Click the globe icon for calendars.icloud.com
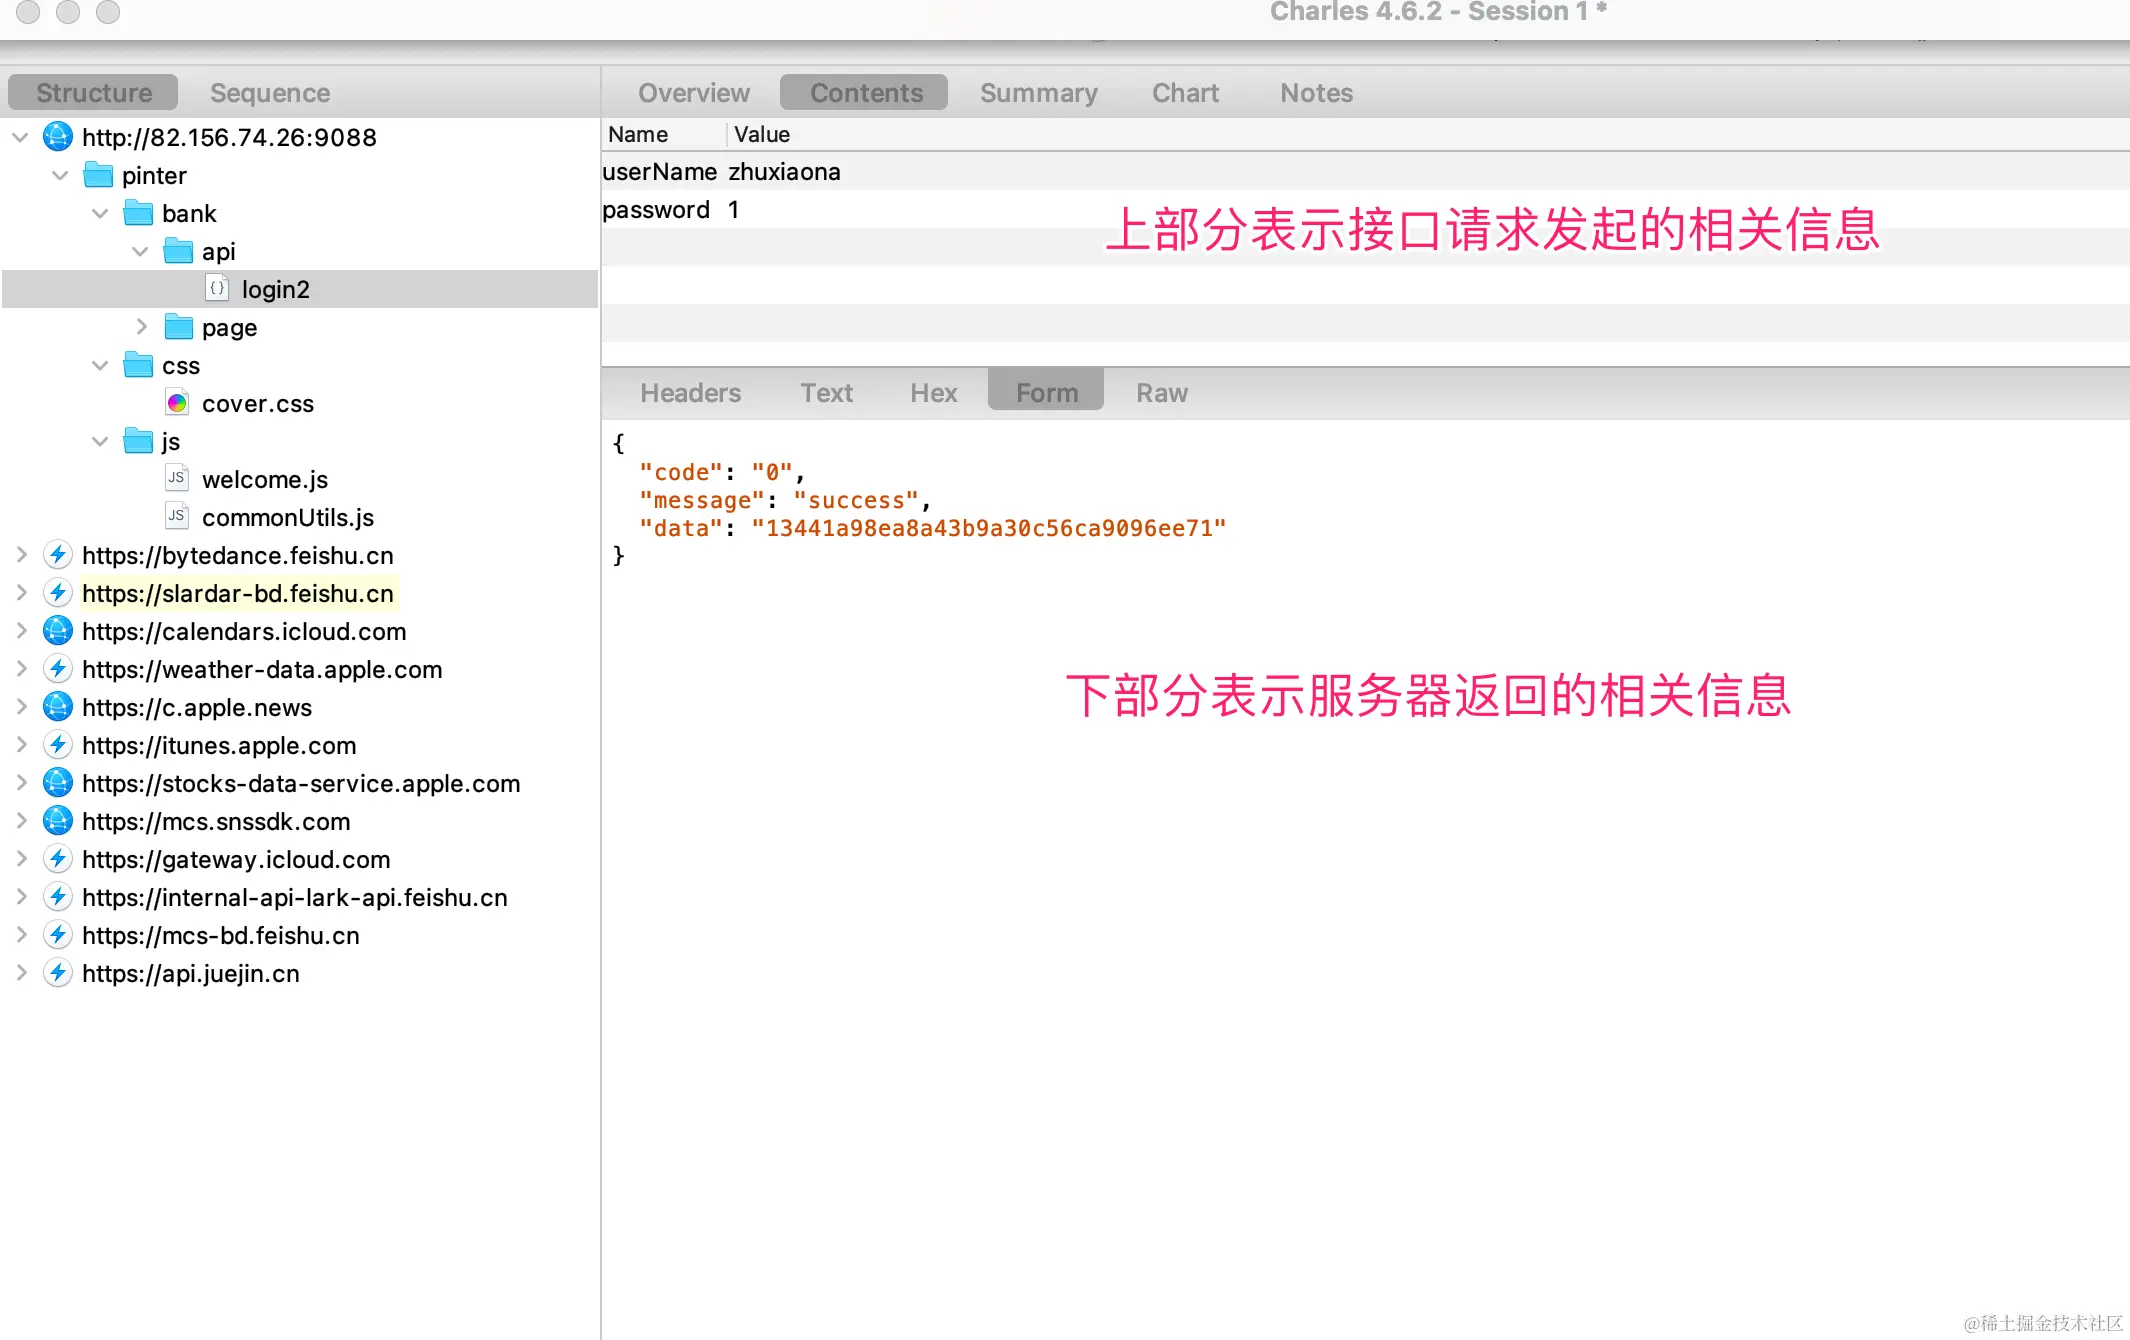The width and height of the screenshot is (2130, 1340). pos(58,631)
